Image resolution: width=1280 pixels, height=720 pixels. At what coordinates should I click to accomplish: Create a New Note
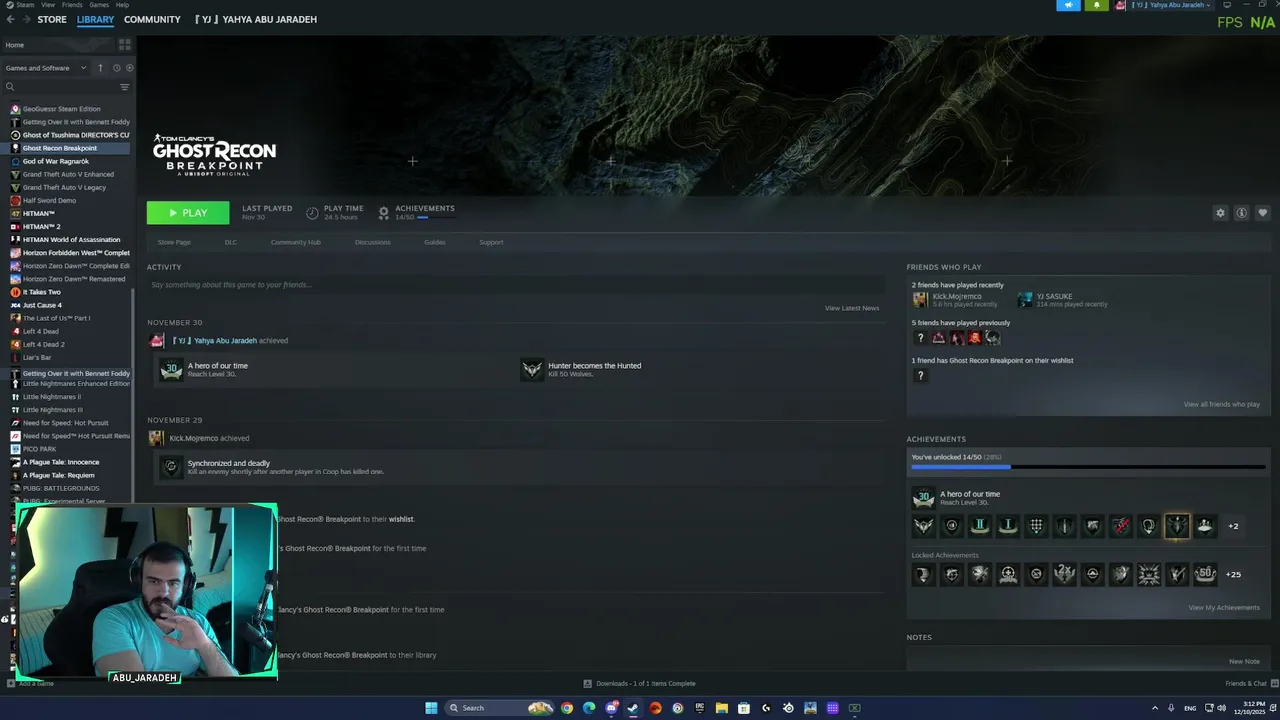point(1244,661)
